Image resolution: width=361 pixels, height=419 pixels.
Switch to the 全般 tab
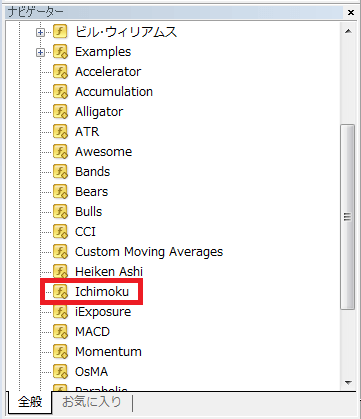(30, 402)
